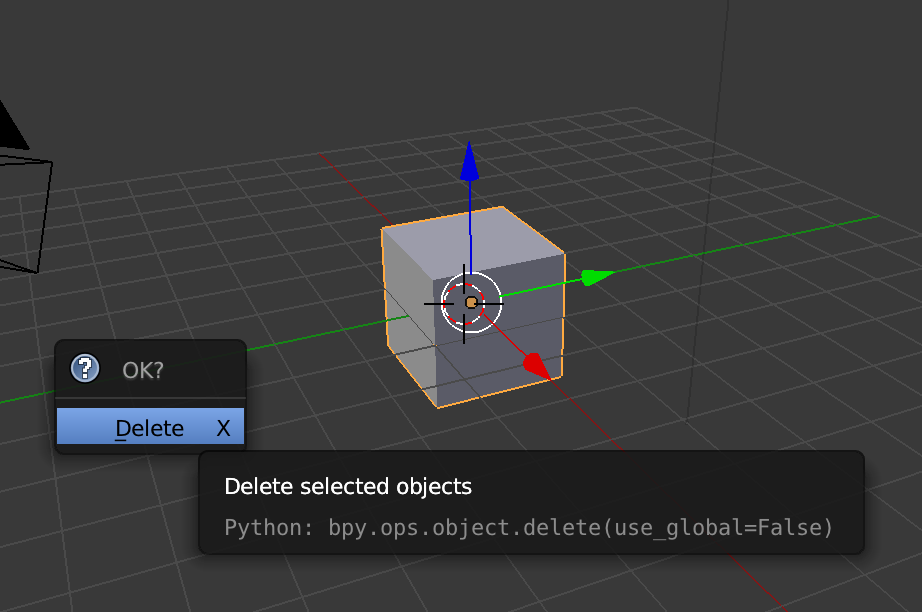Click the white manipulator circle on the cube
Screen dimensions: 922x612
(x=471, y=303)
